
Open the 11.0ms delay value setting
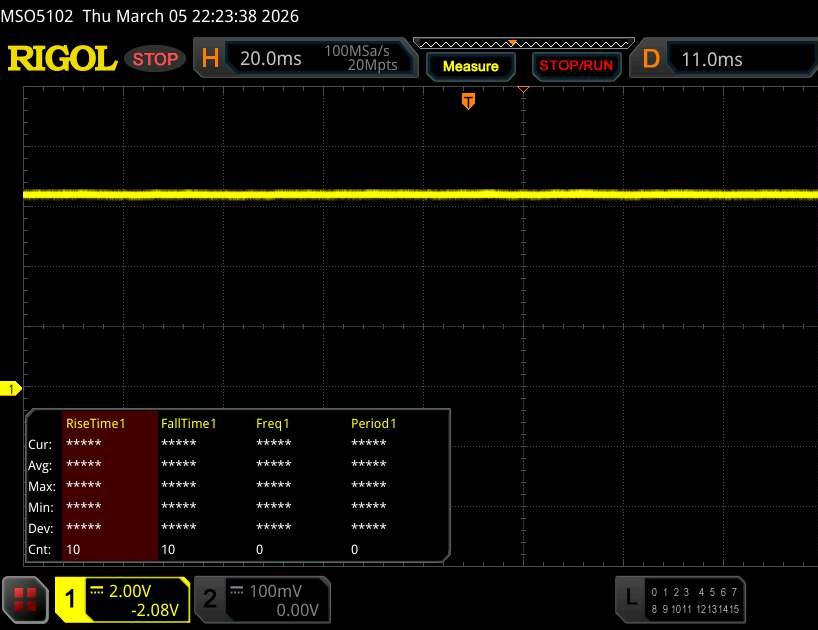point(712,59)
